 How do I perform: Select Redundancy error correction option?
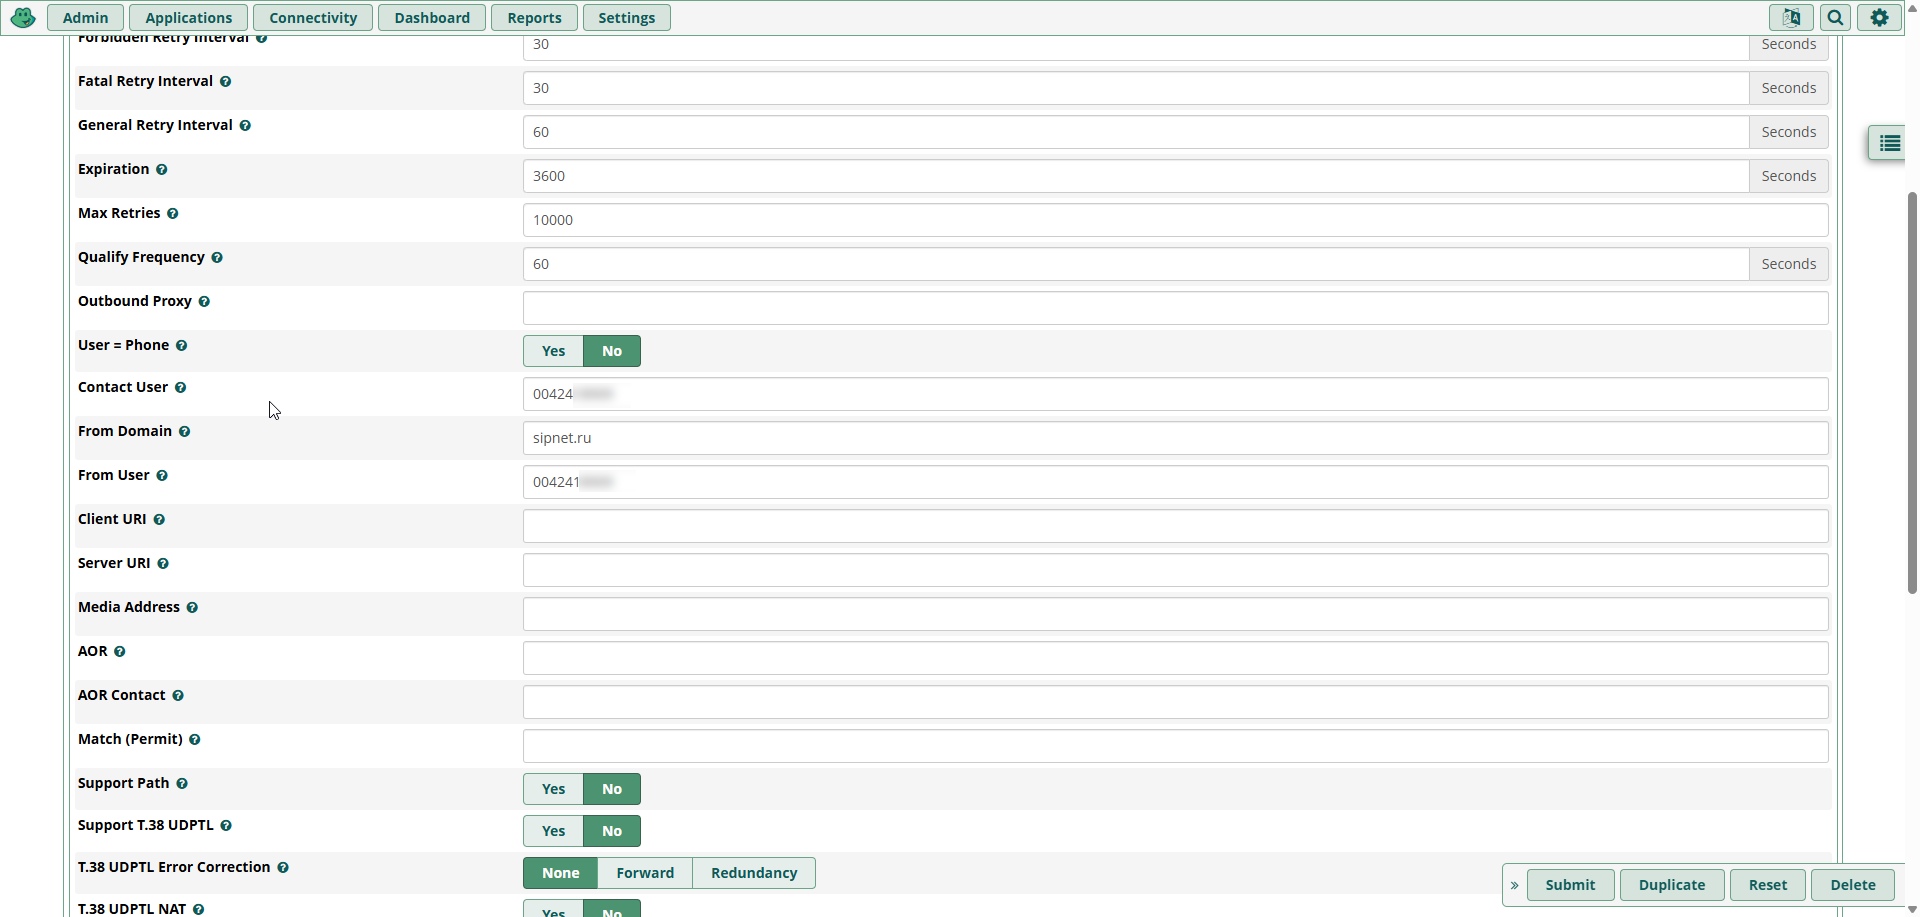pos(754,873)
